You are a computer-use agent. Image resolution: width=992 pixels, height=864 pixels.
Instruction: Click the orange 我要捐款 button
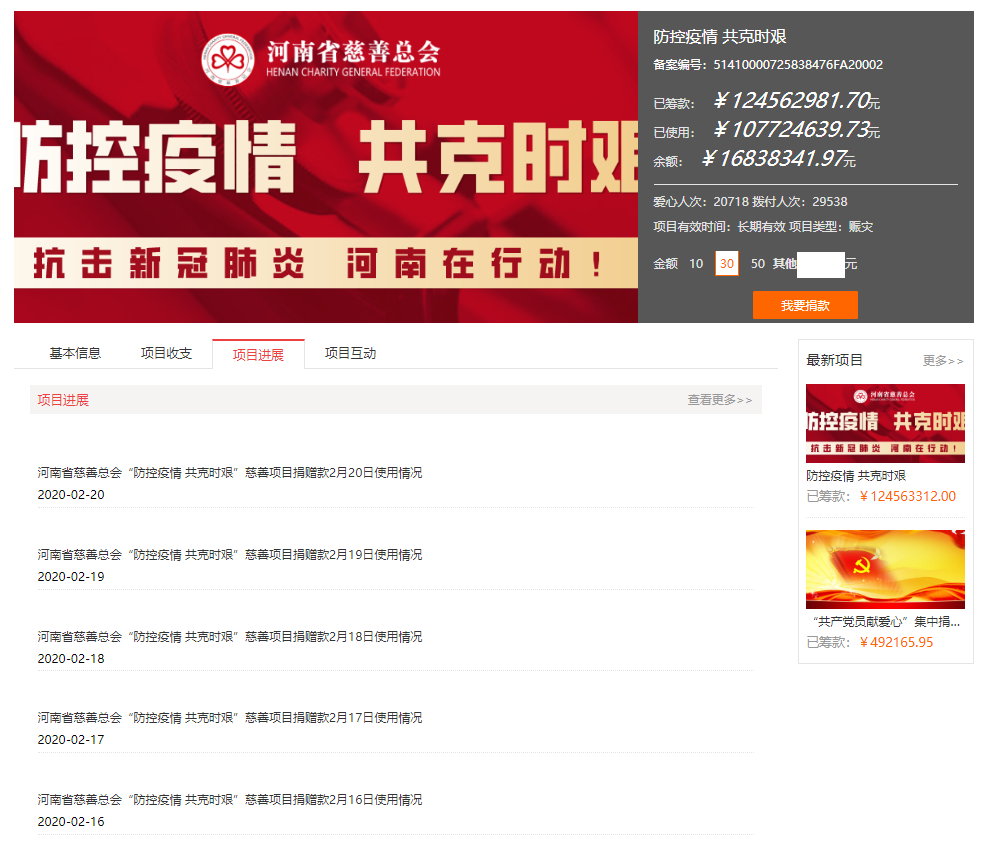tap(805, 305)
